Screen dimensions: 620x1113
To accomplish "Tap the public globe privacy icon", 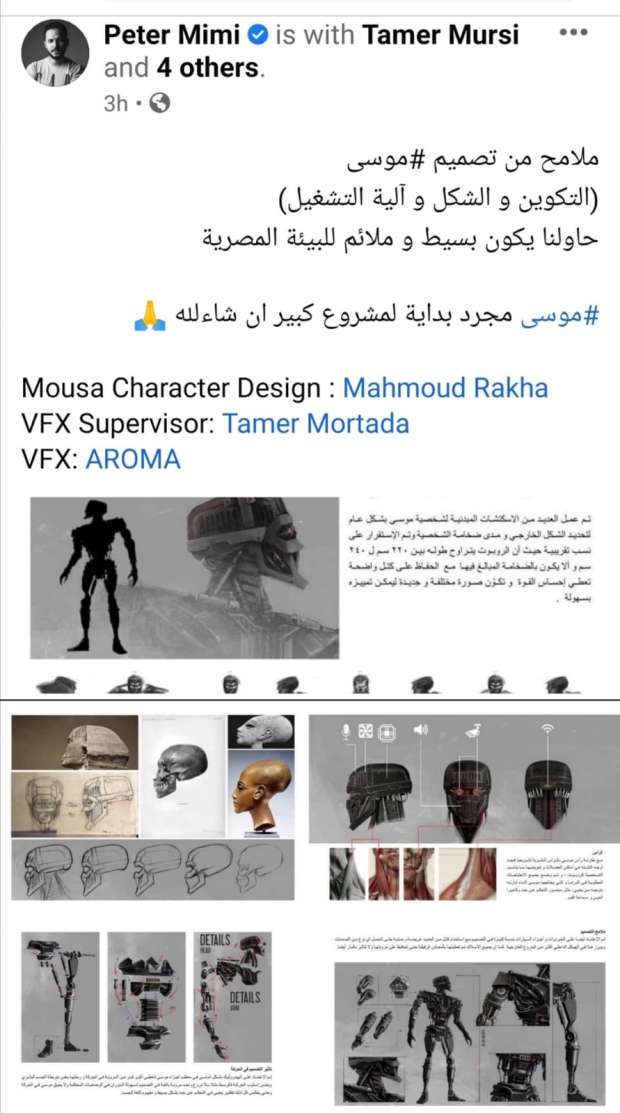I will (x=160, y=104).
